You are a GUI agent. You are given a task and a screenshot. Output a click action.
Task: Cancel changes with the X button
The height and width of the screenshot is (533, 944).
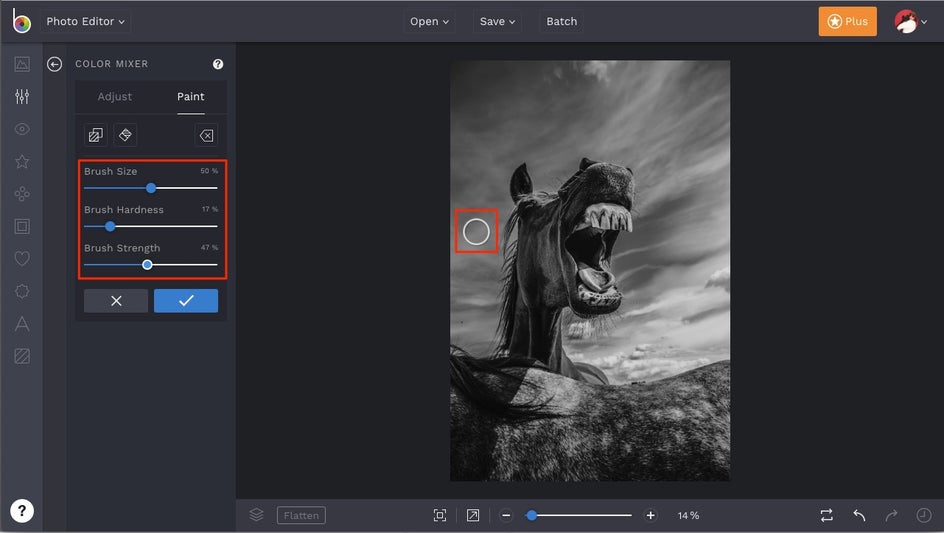[116, 301]
